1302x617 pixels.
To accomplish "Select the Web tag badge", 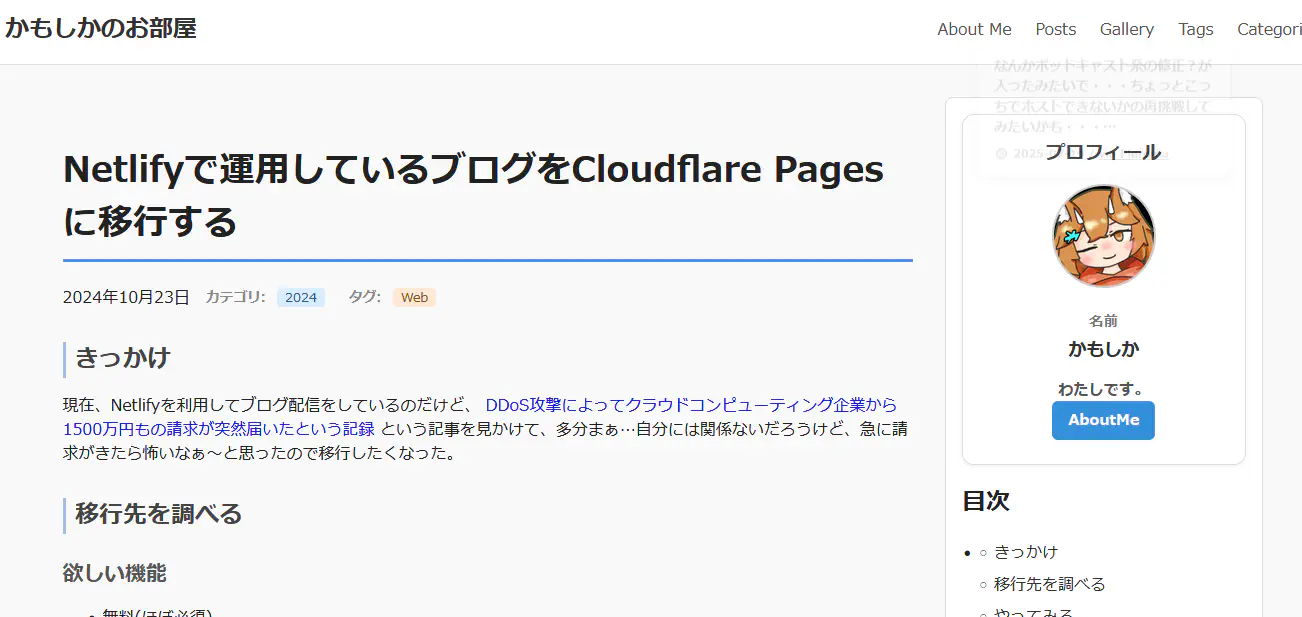I will point(413,296).
